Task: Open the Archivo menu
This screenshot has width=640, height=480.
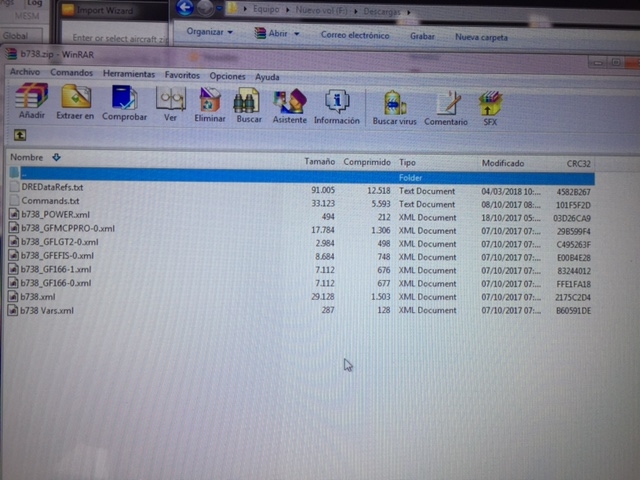Action: [x=25, y=74]
